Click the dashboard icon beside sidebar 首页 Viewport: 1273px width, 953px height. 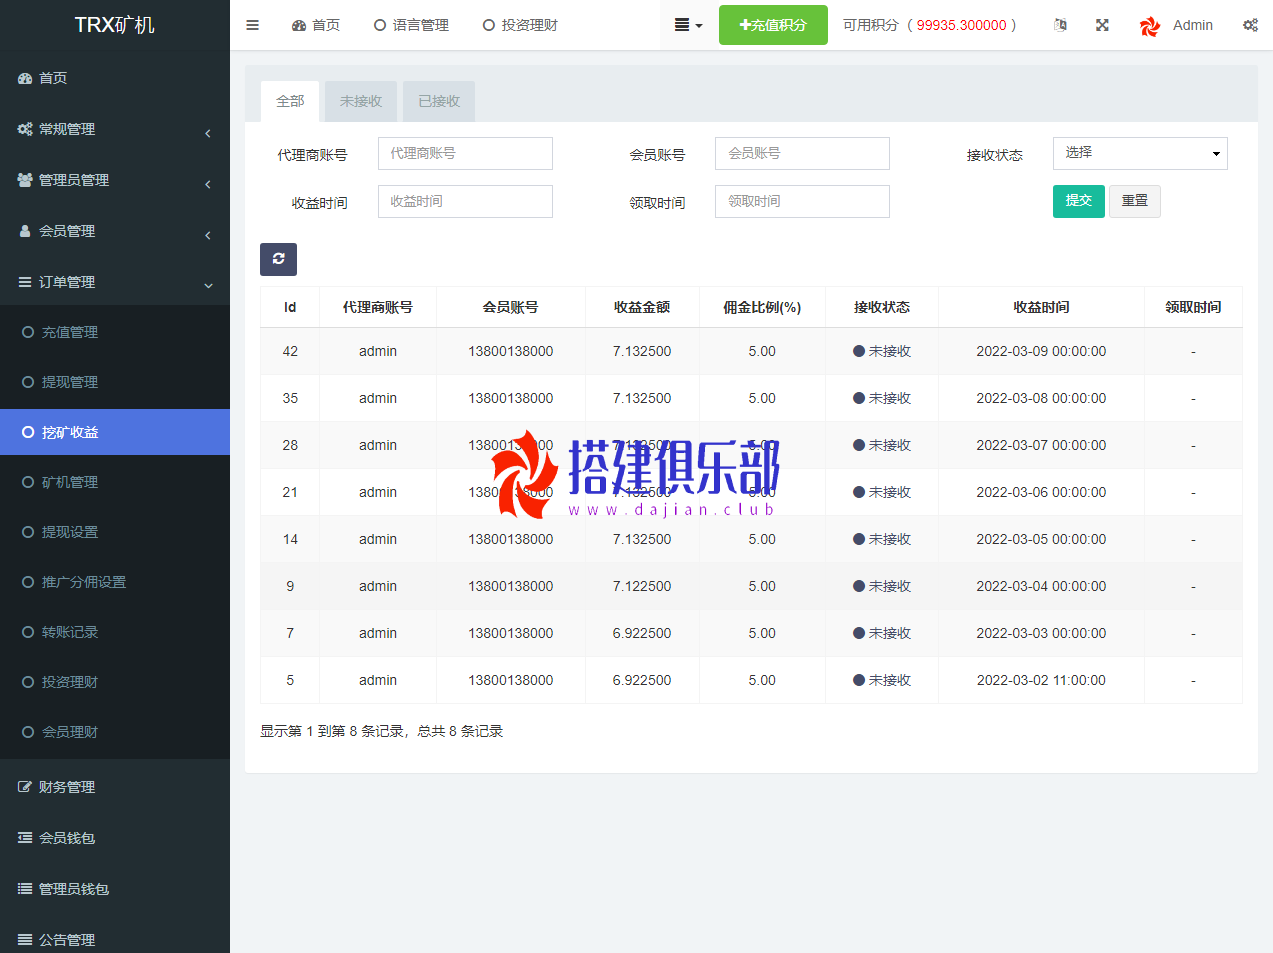pyautogui.click(x=25, y=78)
